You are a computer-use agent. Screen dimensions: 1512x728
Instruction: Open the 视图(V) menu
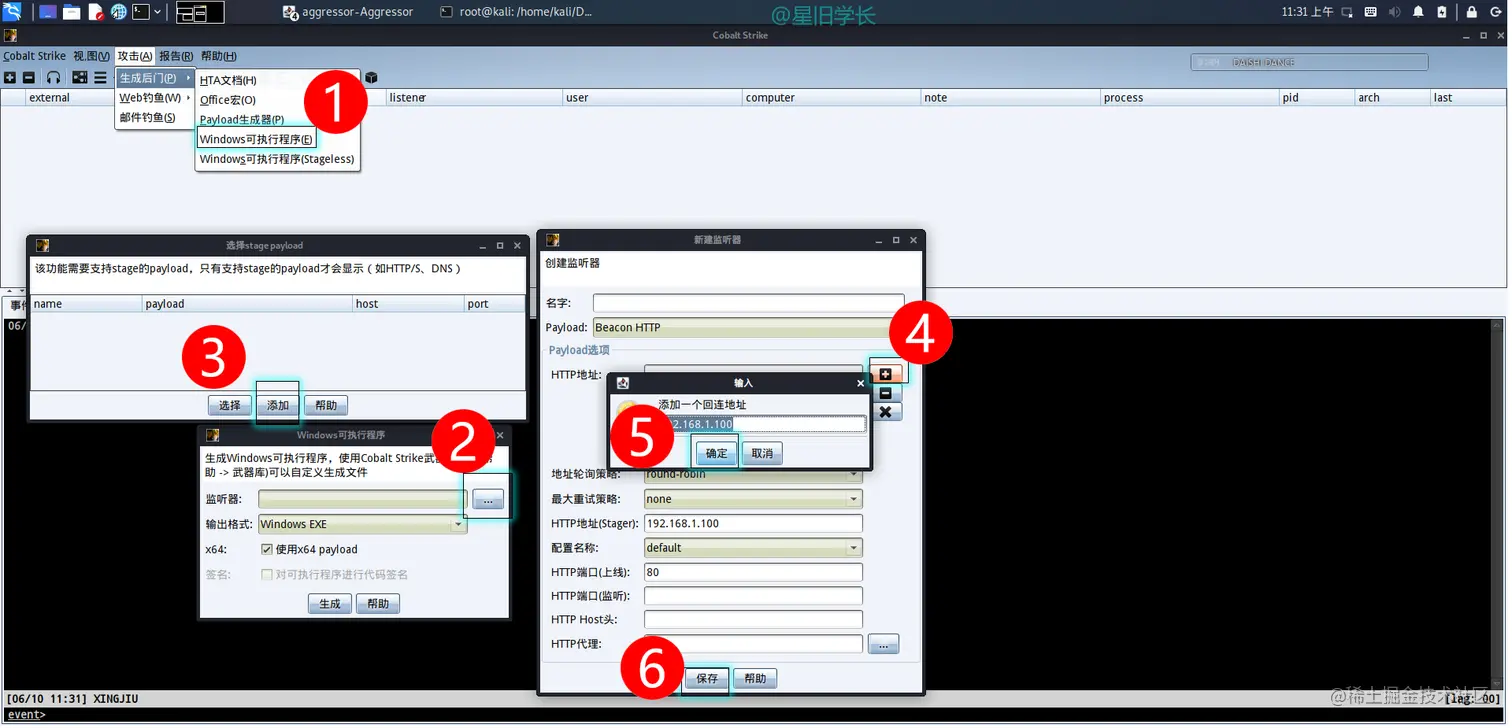click(92, 56)
